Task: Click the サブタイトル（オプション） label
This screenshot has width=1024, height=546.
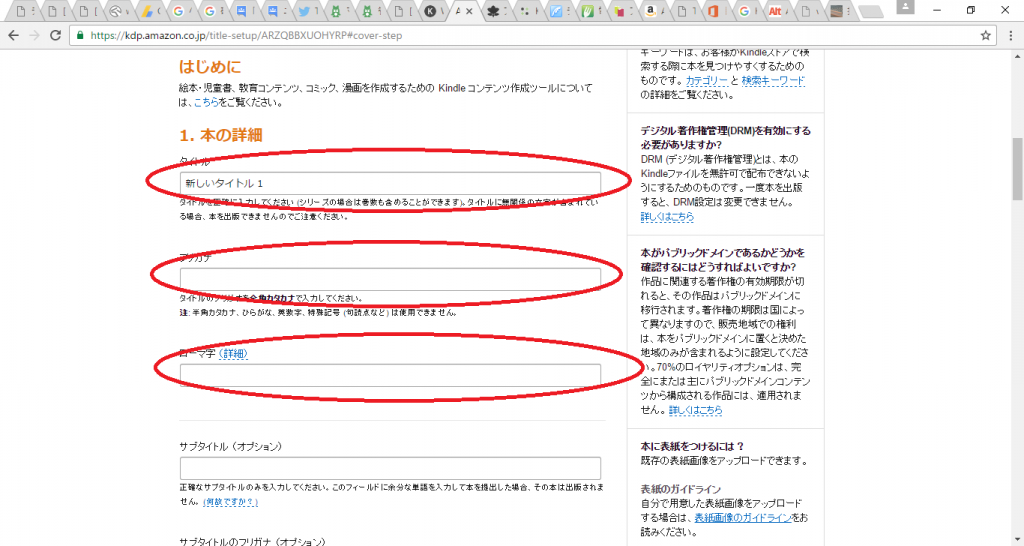Action: [231, 447]
